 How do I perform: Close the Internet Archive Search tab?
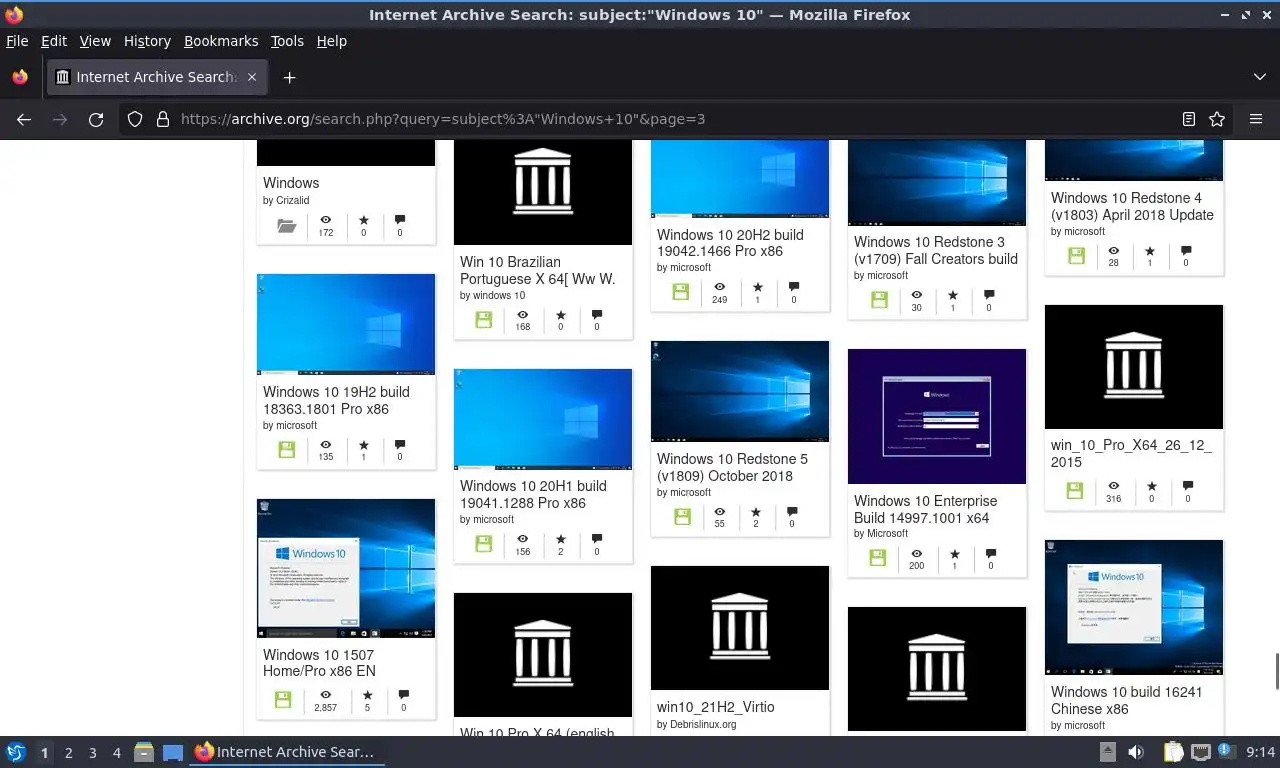252,77
